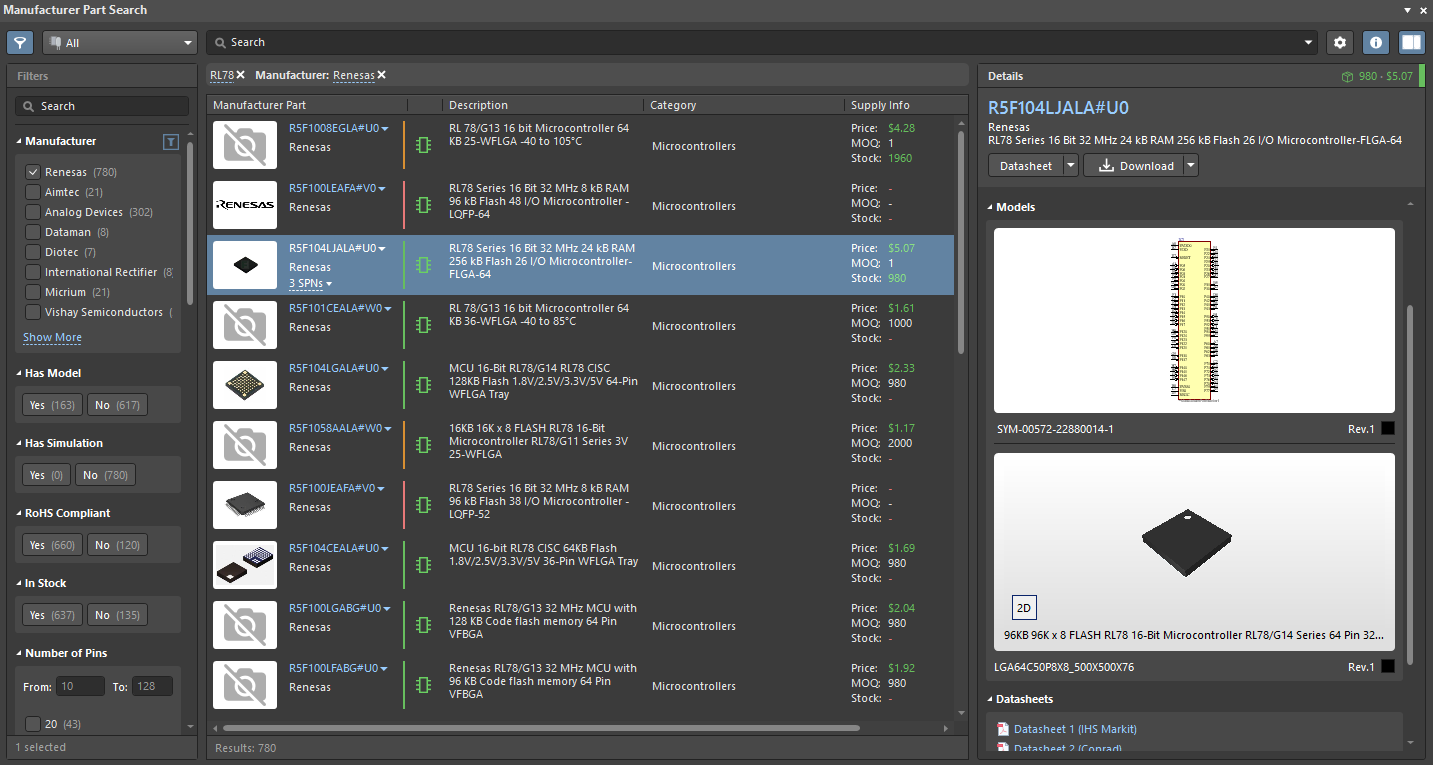Collapse the Manufacturer filter section

click(19, 141)
